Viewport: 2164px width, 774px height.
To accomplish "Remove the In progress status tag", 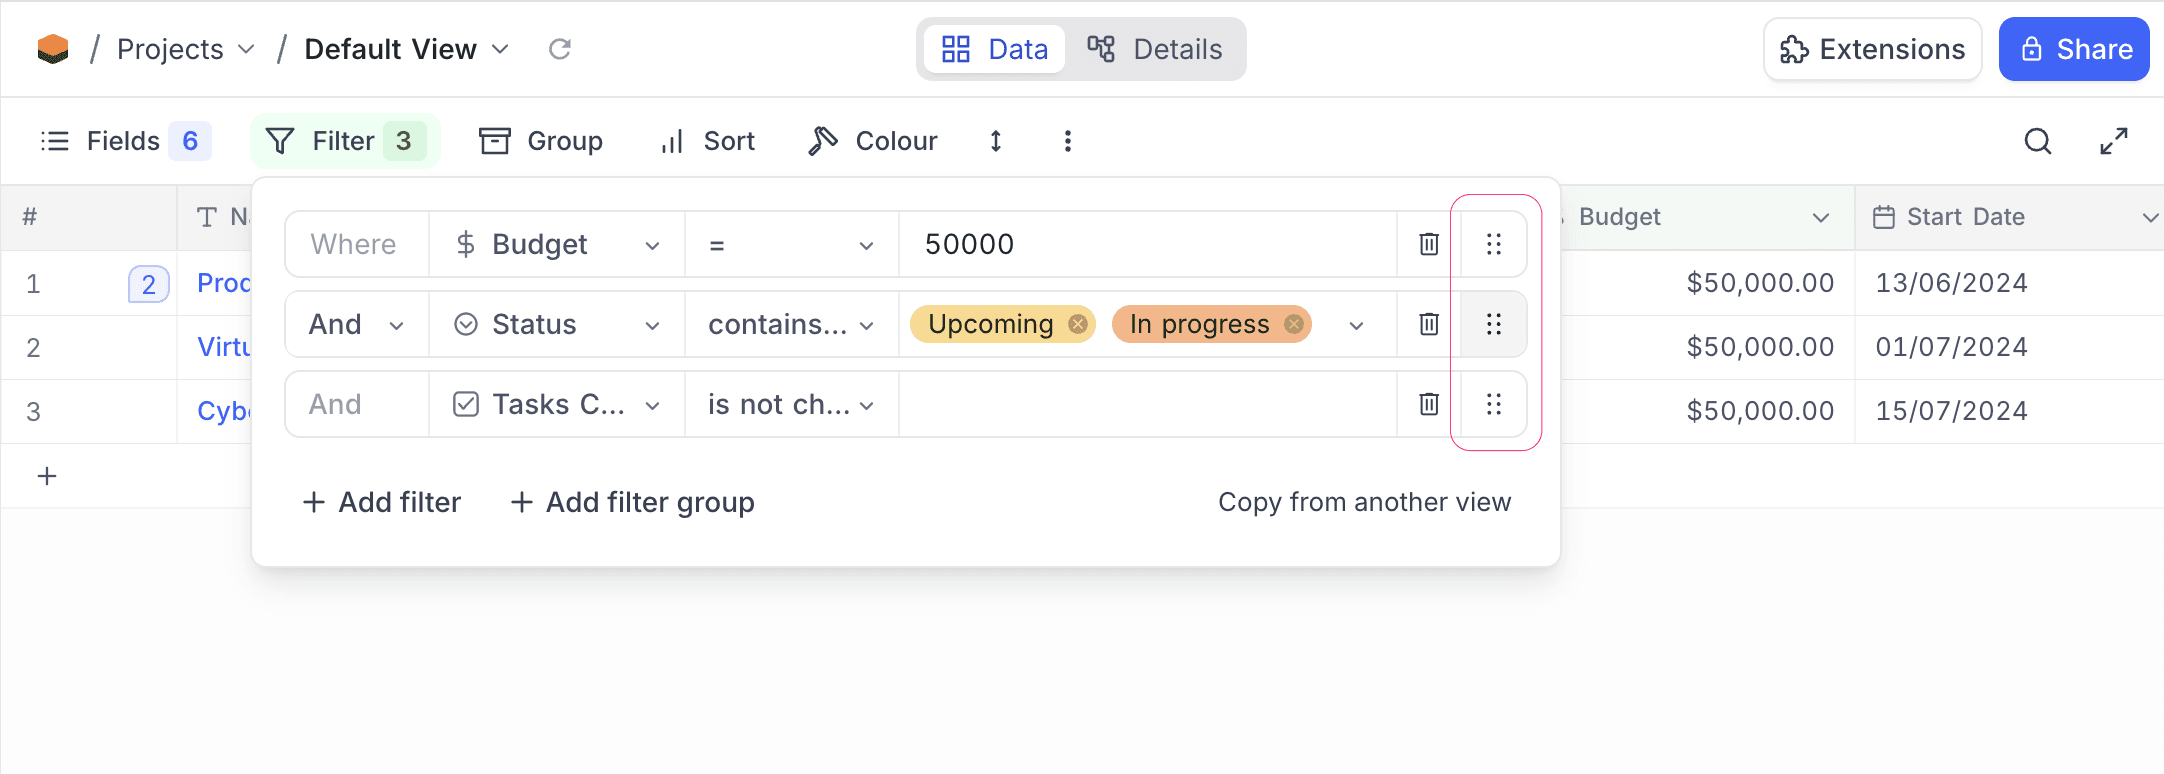I will click(1293, 324).
